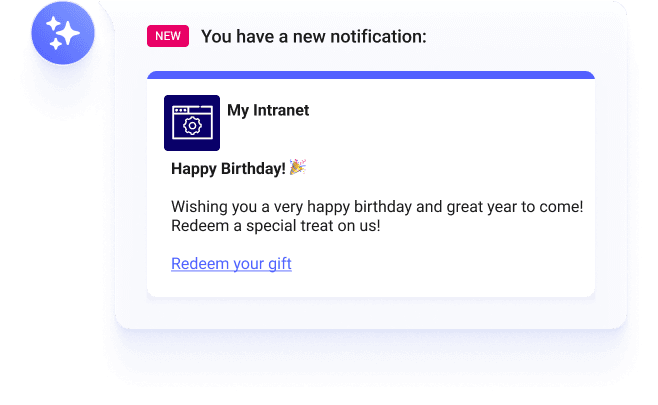Viewport: 658px width, 405px height.
Task: Select the Happy Birthday! heading
Action: (228, 168)
